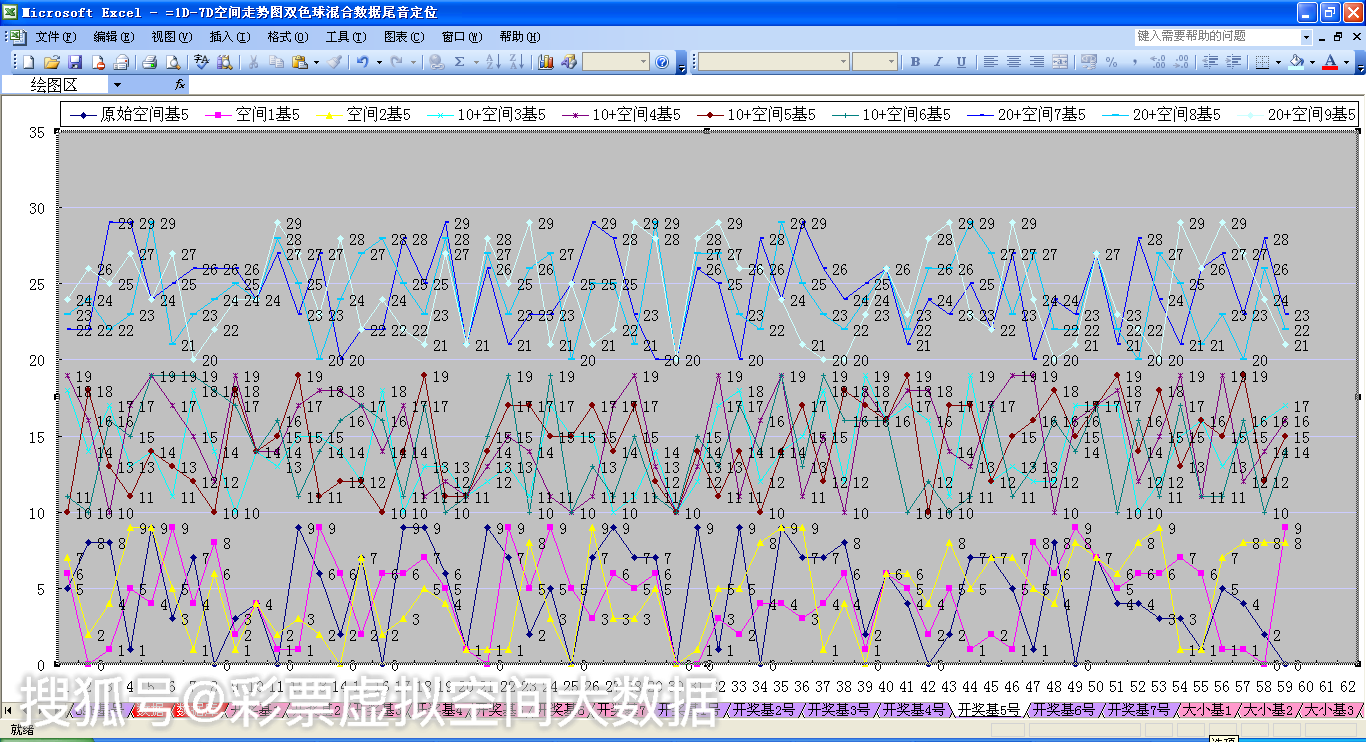Screen dimensions: 1366x742
Task: Expand the Name Box dropdown beside 绘图区
Action: point(117,85)
